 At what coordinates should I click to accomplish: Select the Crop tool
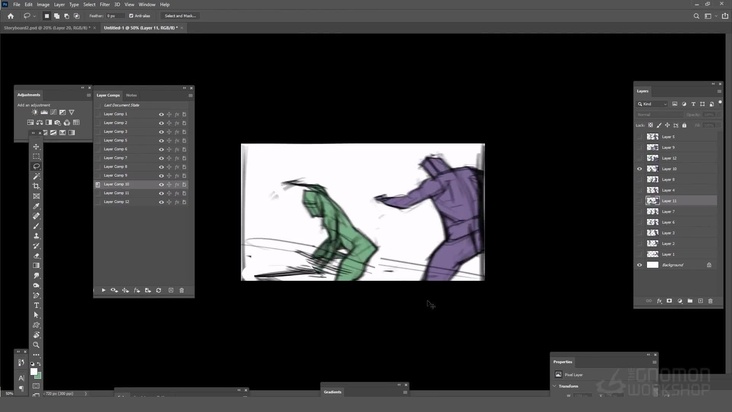pos(37,186)
